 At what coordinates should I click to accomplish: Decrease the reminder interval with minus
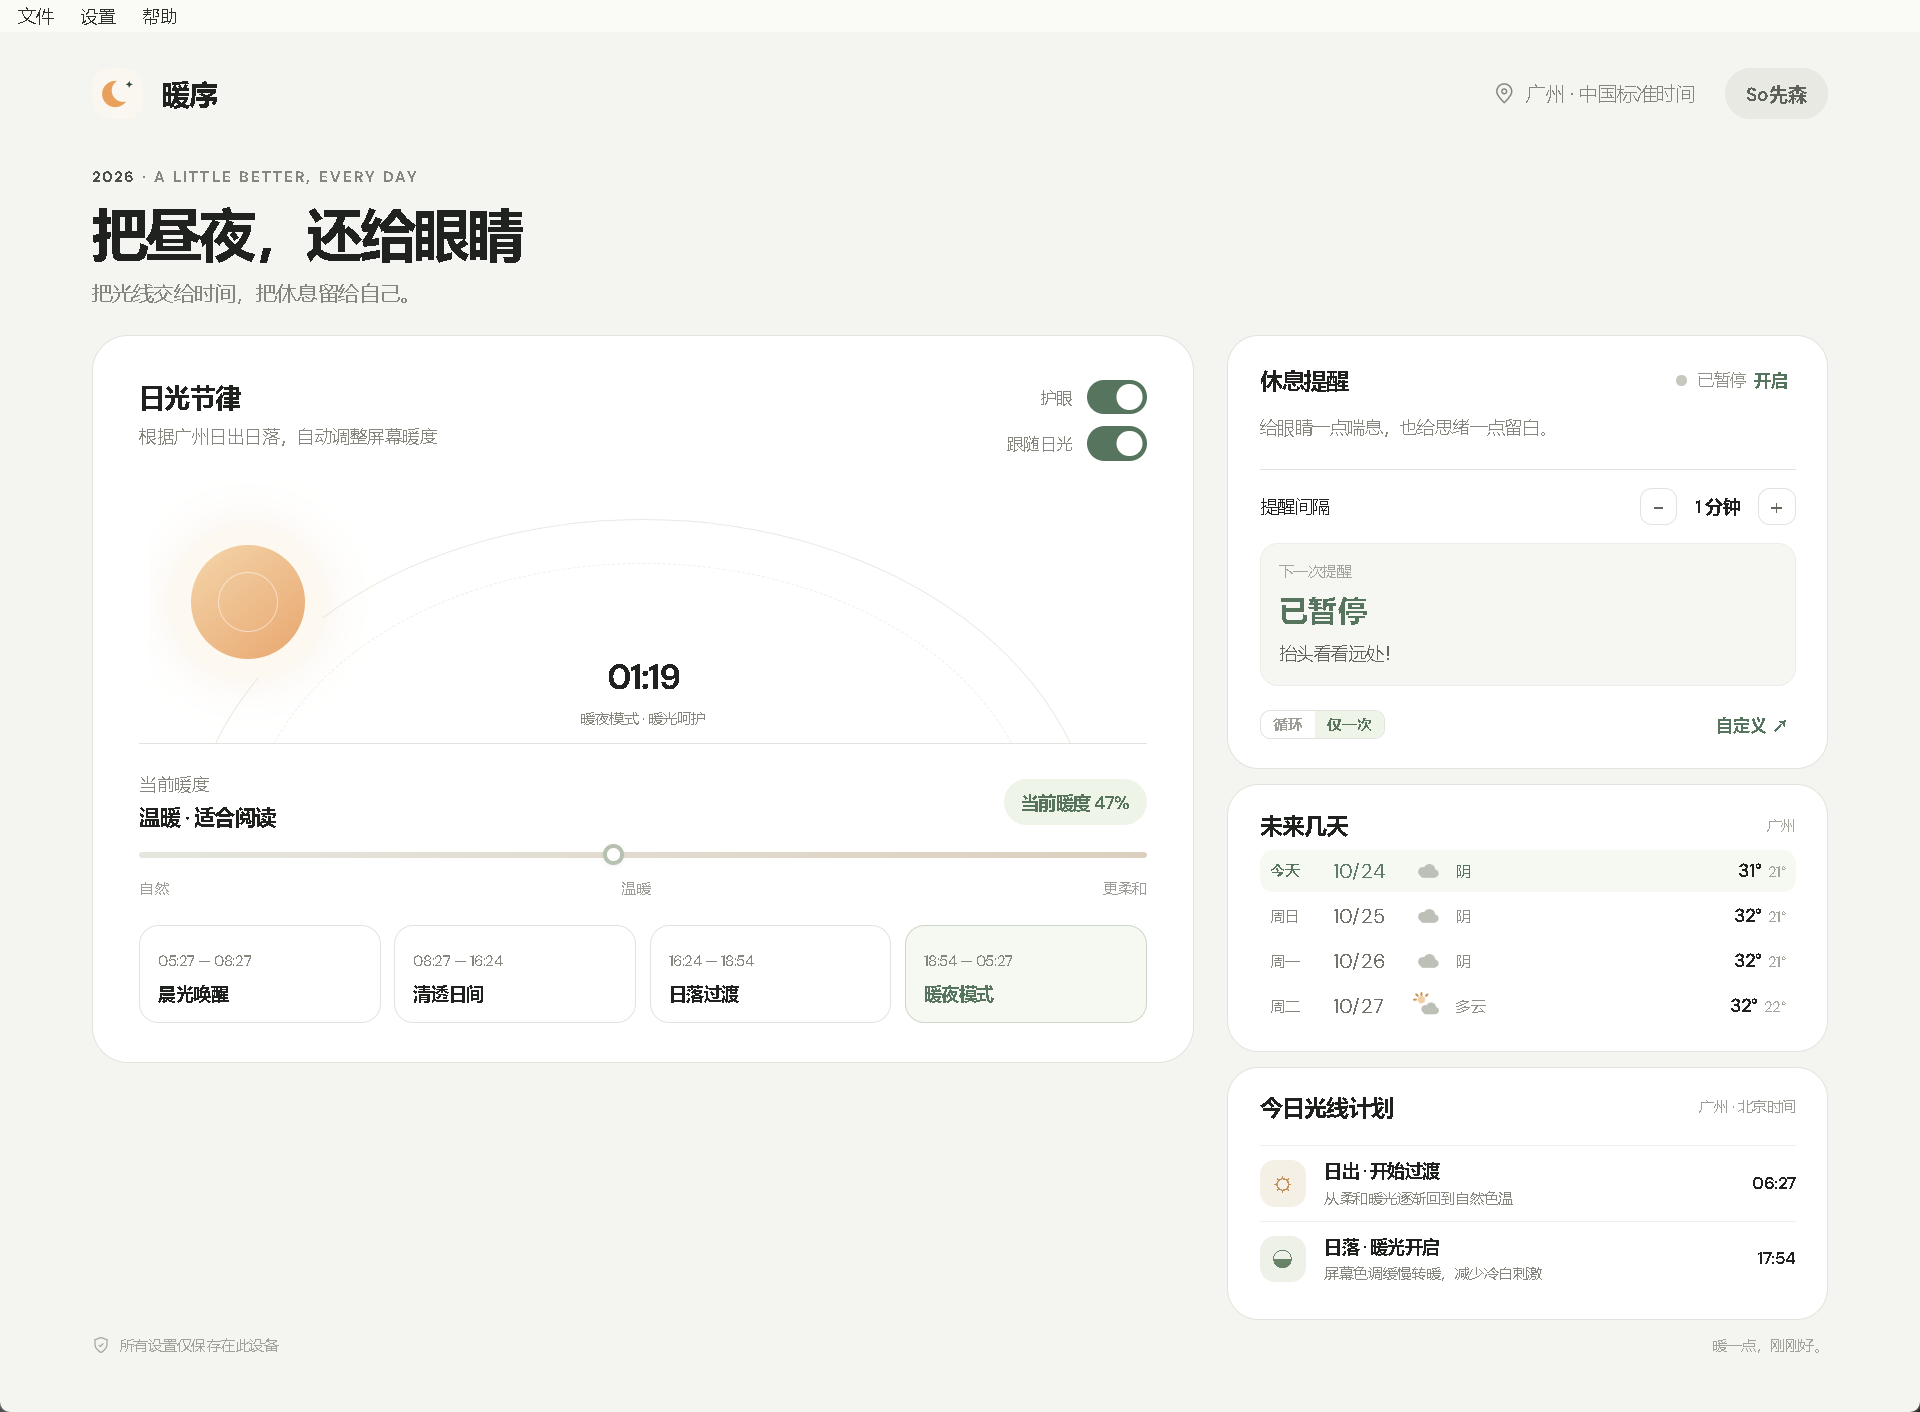pyautogui.click(x=1658, y=507)
